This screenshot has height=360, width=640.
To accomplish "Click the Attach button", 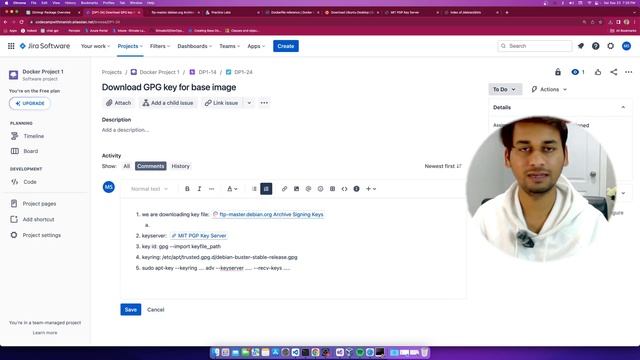I will (x=118, y=103).
